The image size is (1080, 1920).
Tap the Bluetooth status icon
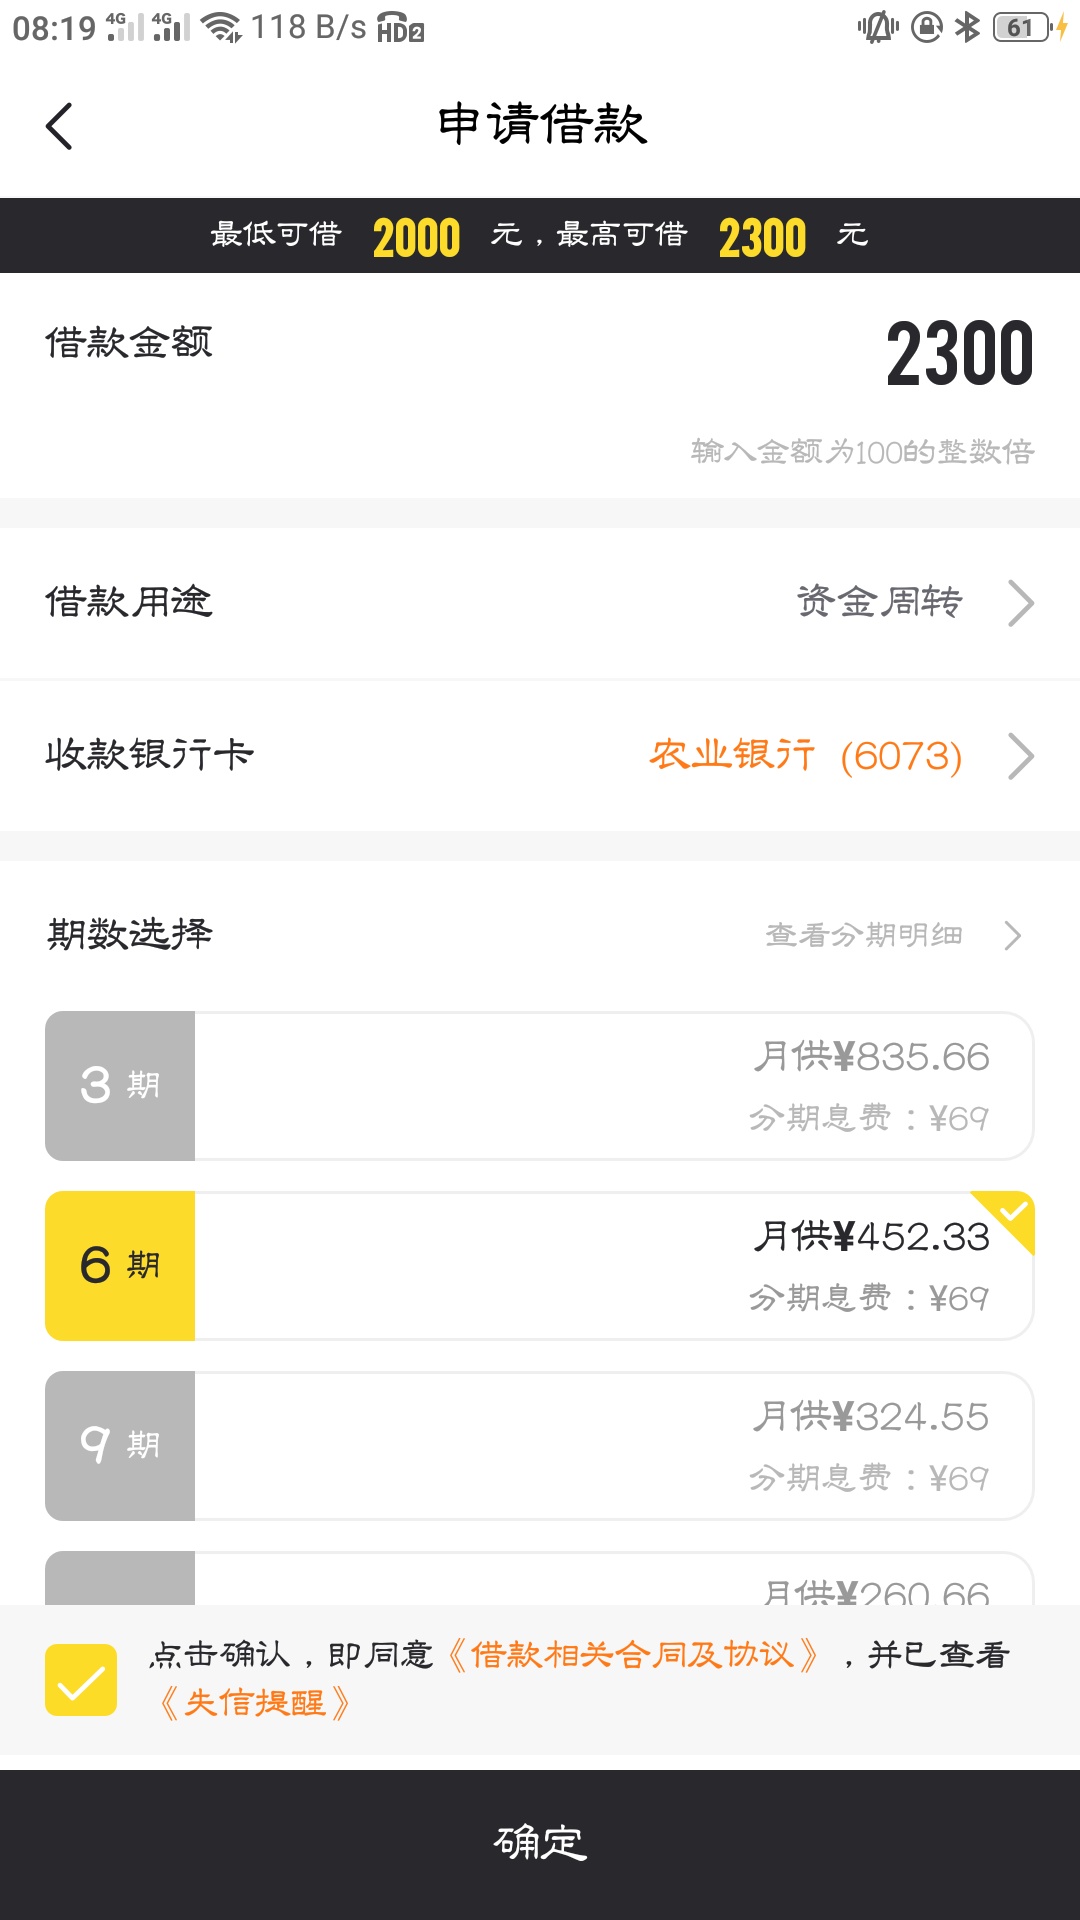tap(967, 27)
